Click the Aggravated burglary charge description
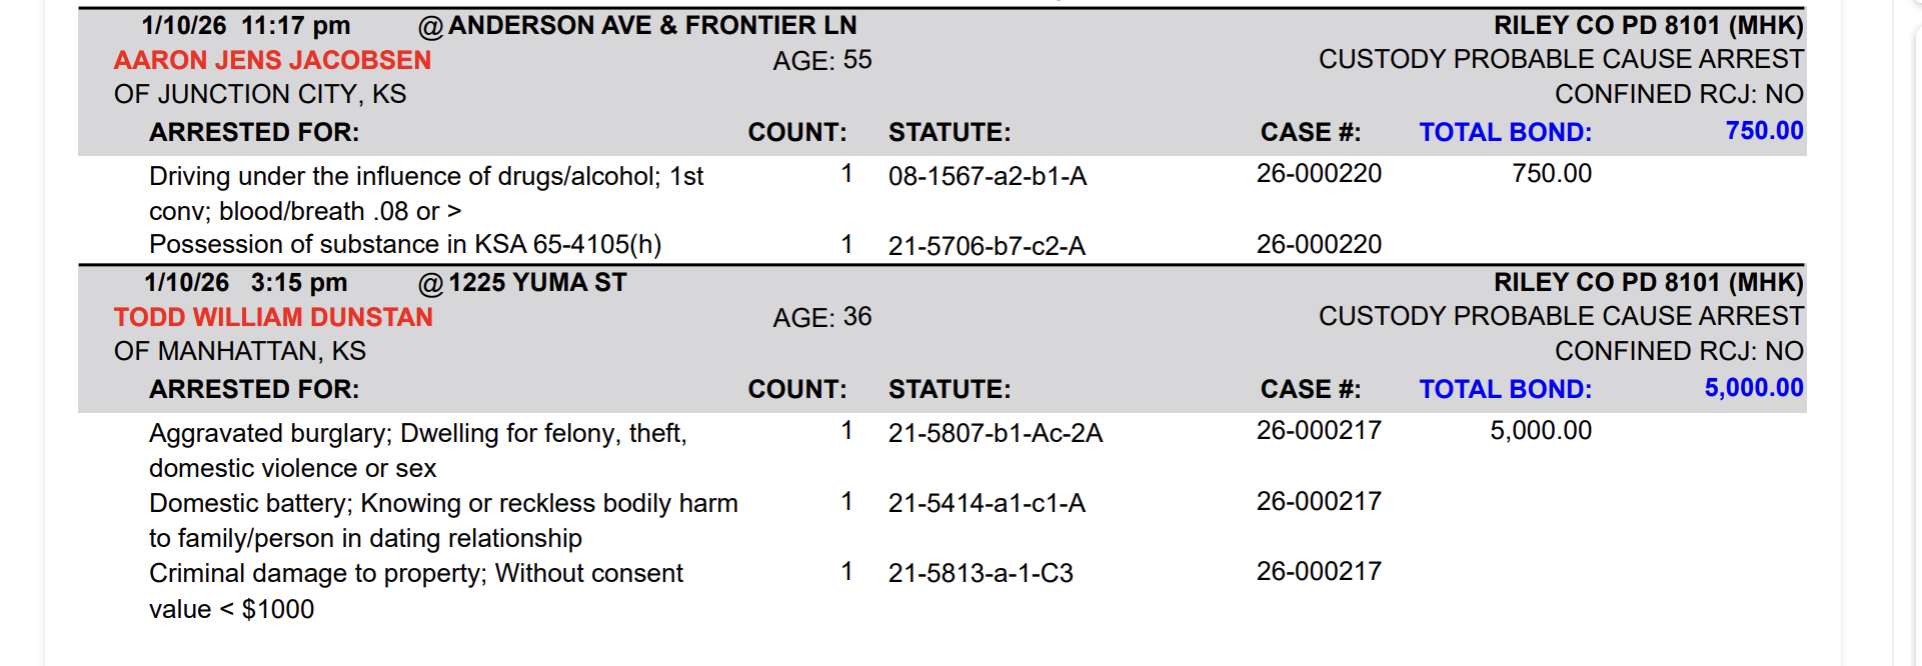 point(418,434)
